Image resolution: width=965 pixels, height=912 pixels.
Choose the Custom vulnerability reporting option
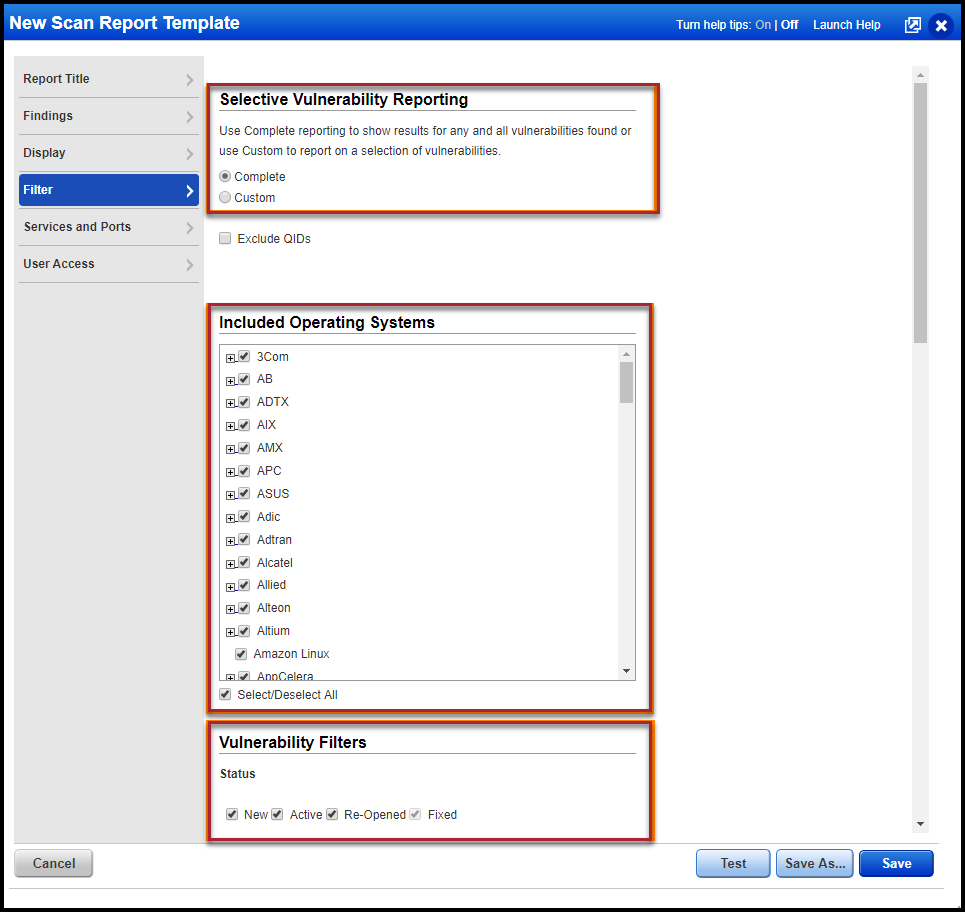(x=225, y=197)
